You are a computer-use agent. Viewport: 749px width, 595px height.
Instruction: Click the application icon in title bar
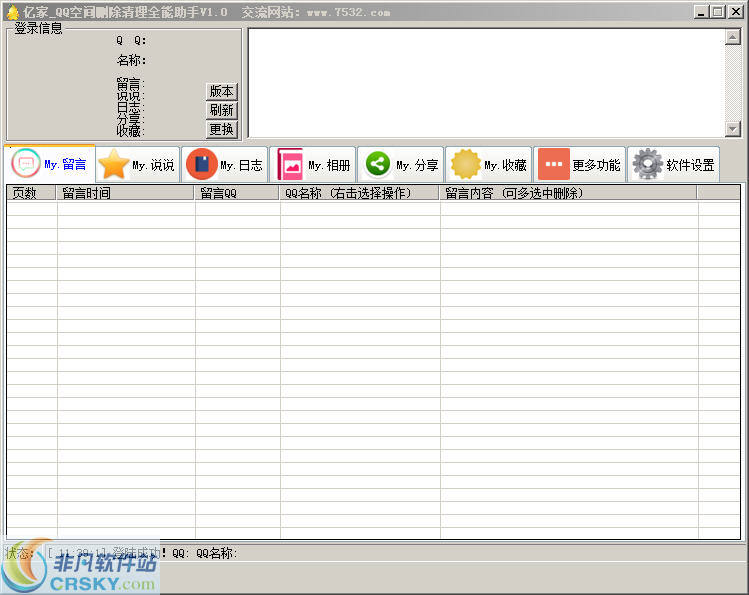13,12
